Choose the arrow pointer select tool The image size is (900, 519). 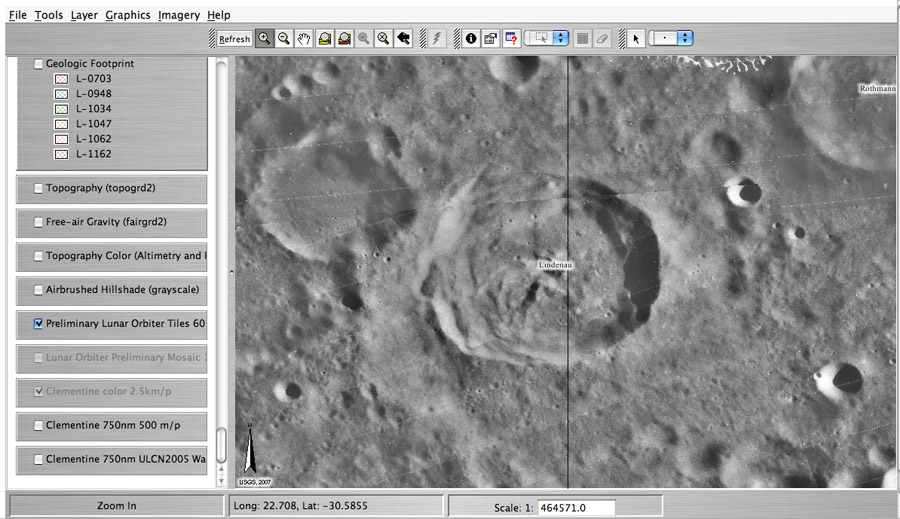point(637,38)
